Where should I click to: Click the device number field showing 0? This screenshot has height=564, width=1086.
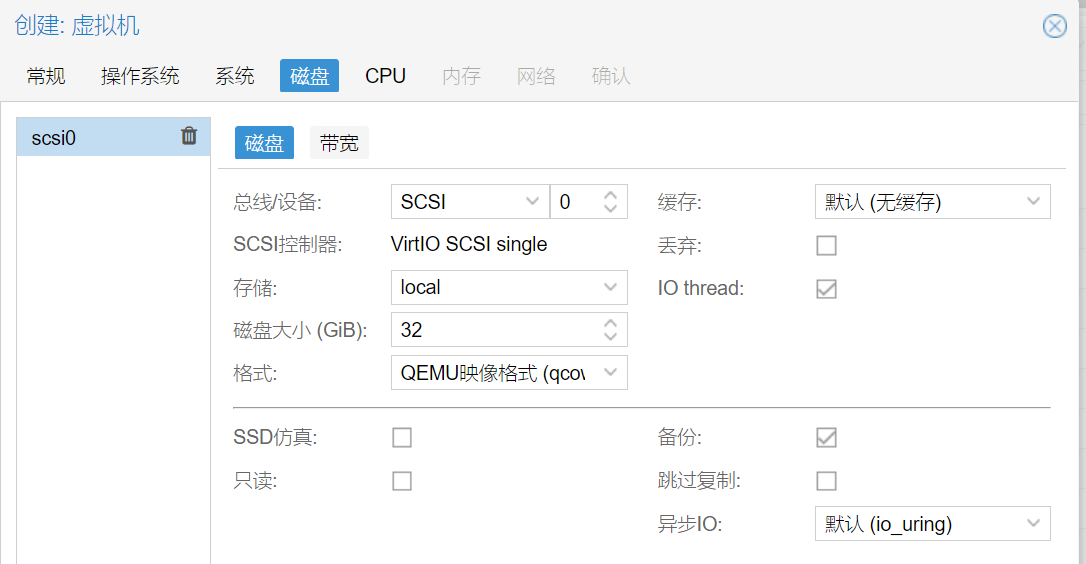589,202
